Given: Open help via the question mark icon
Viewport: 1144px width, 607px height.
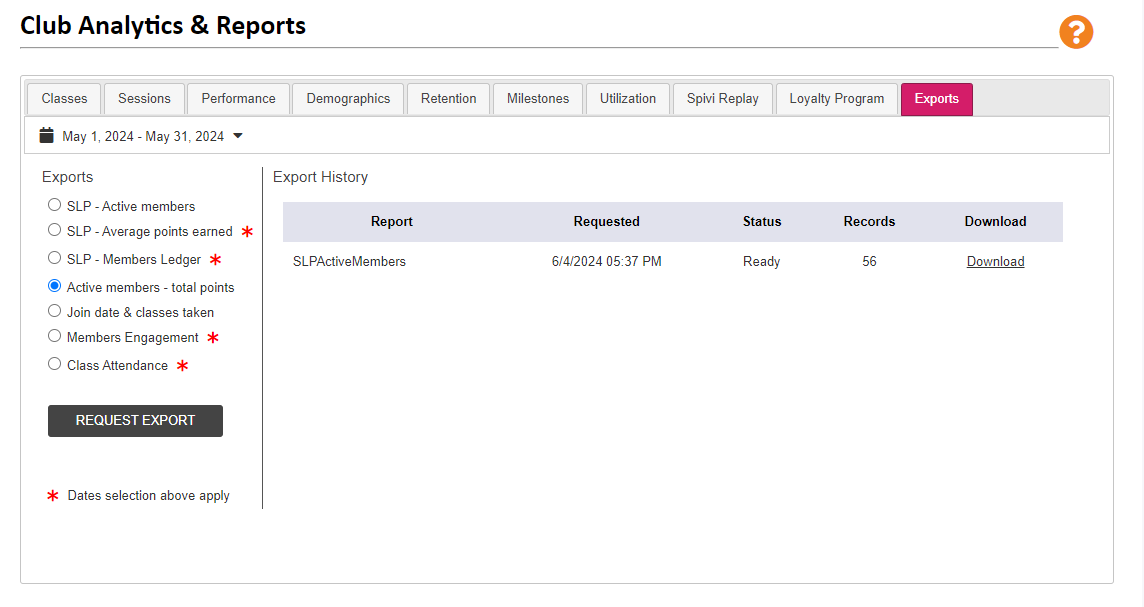Looking at the screenshot, I should (1076, 32).
